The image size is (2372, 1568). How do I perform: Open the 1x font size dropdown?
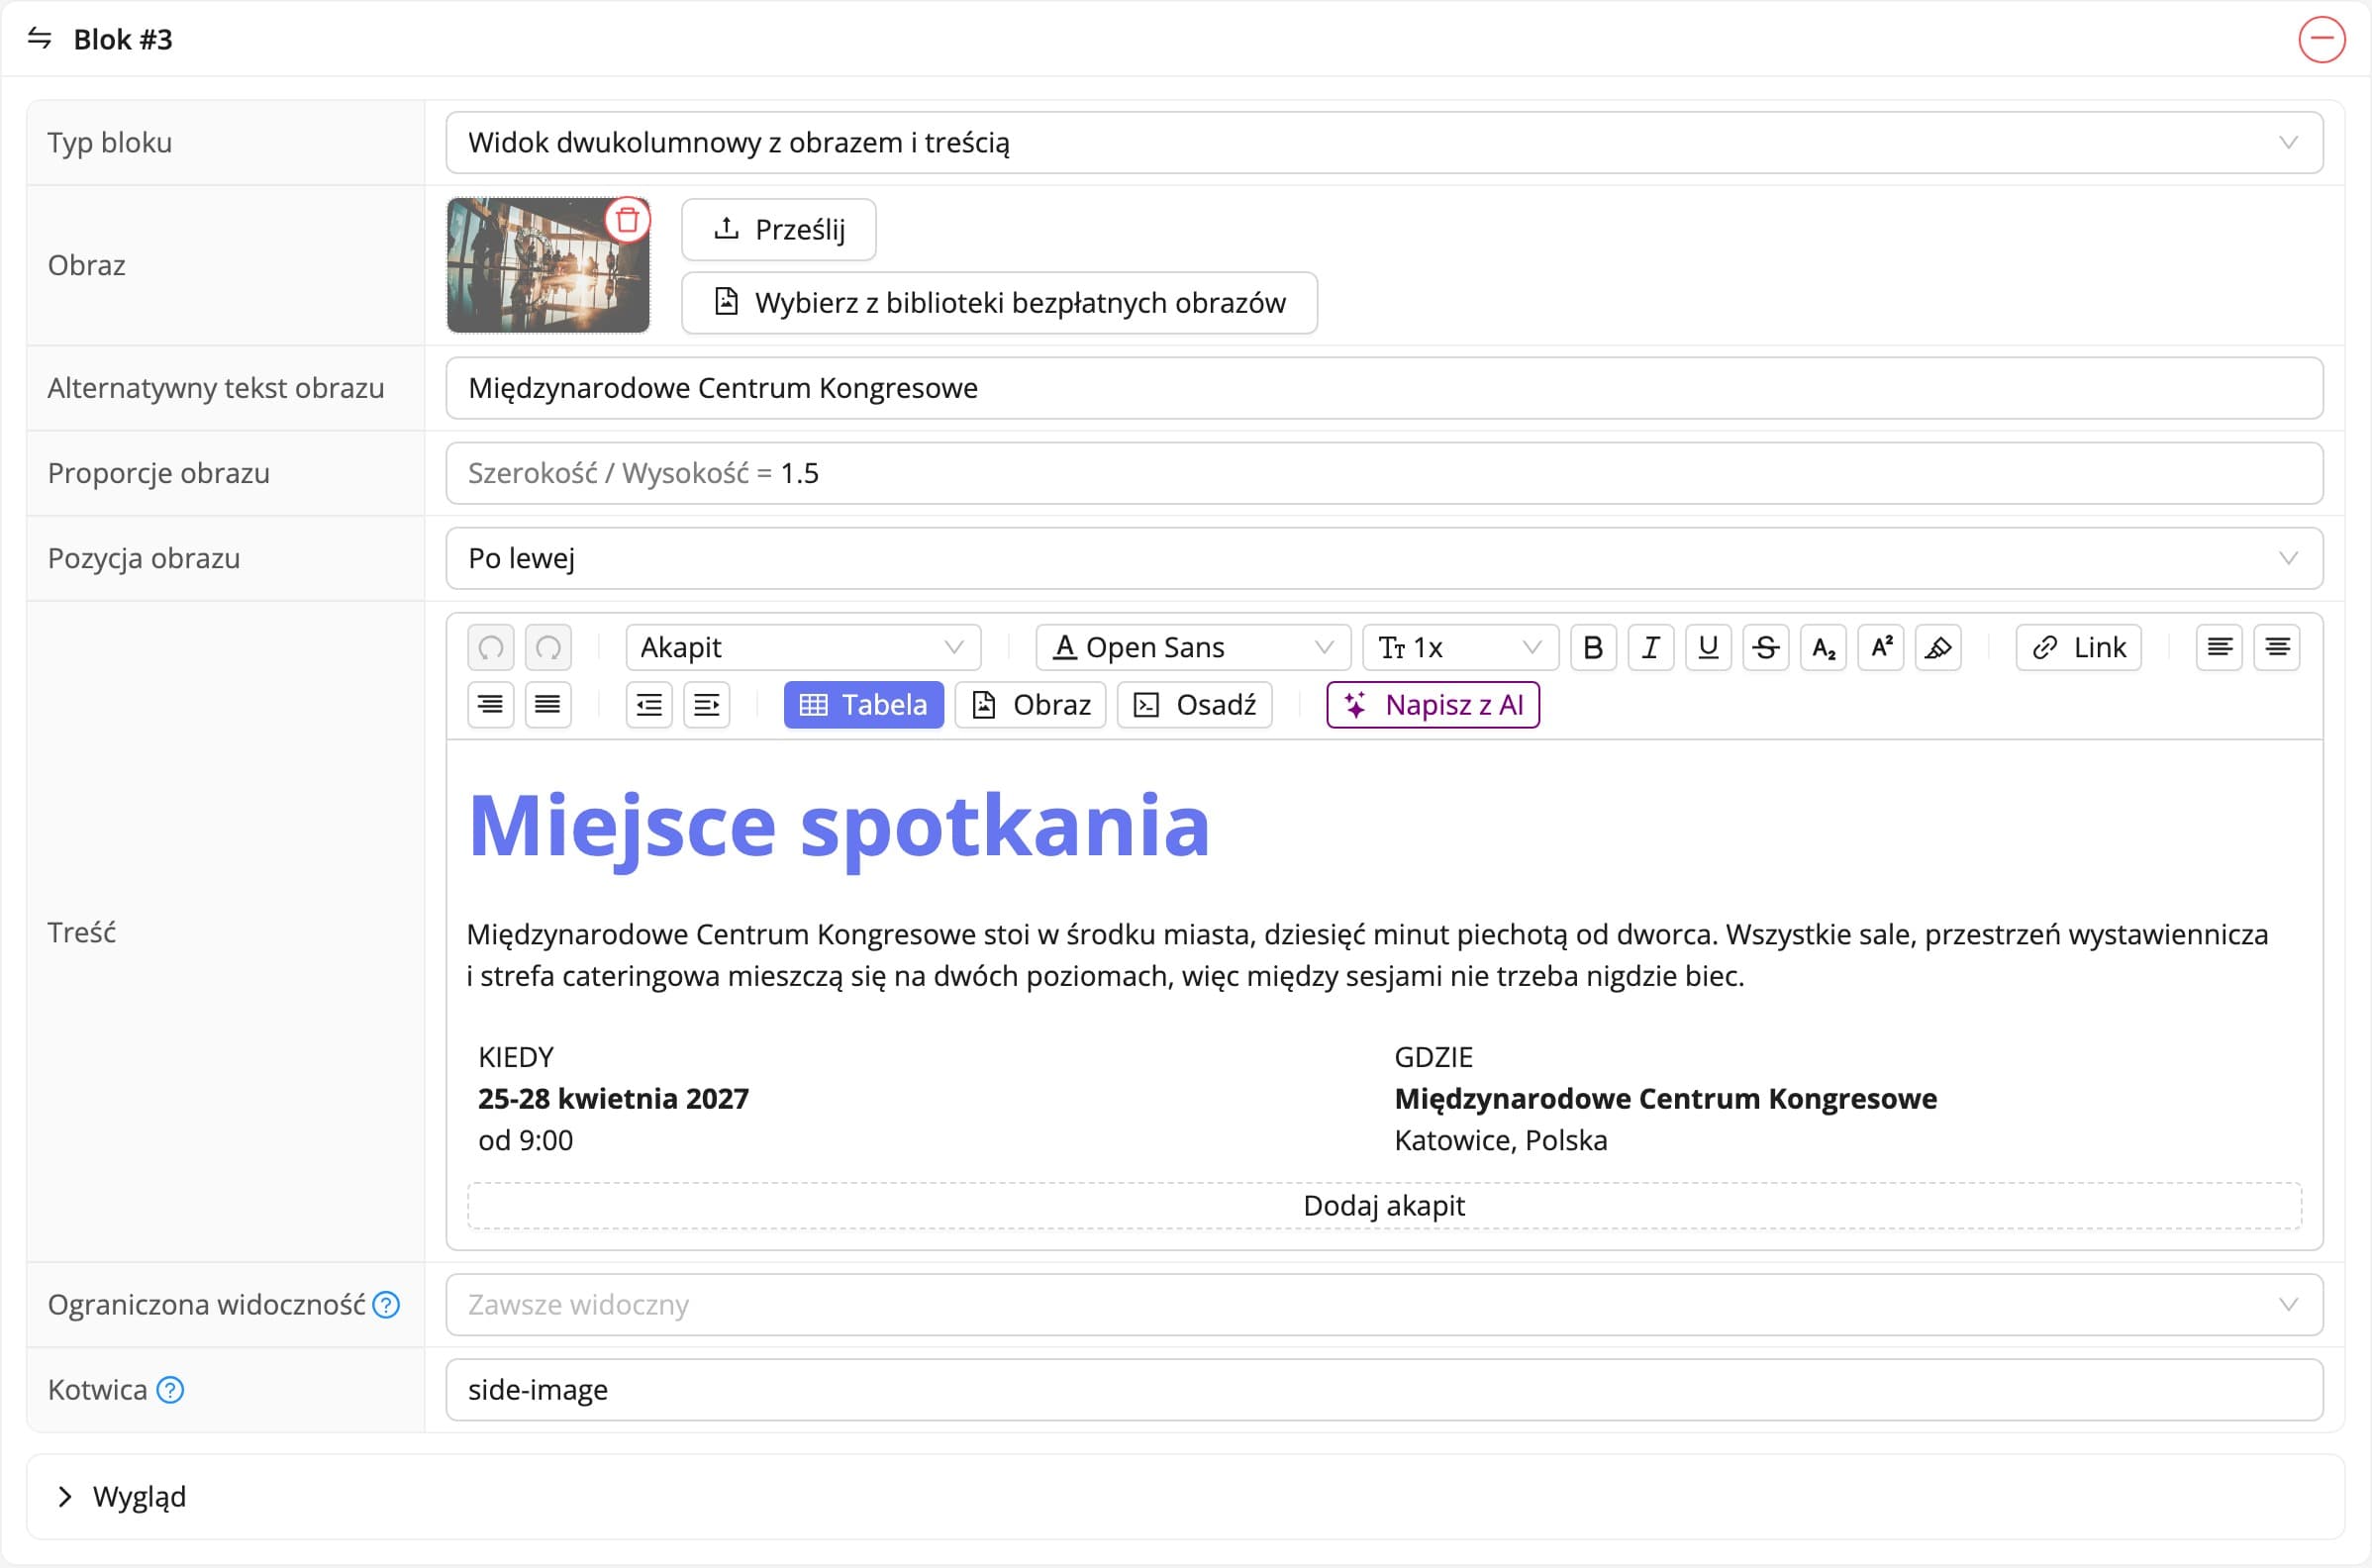tap(1460, 648)
